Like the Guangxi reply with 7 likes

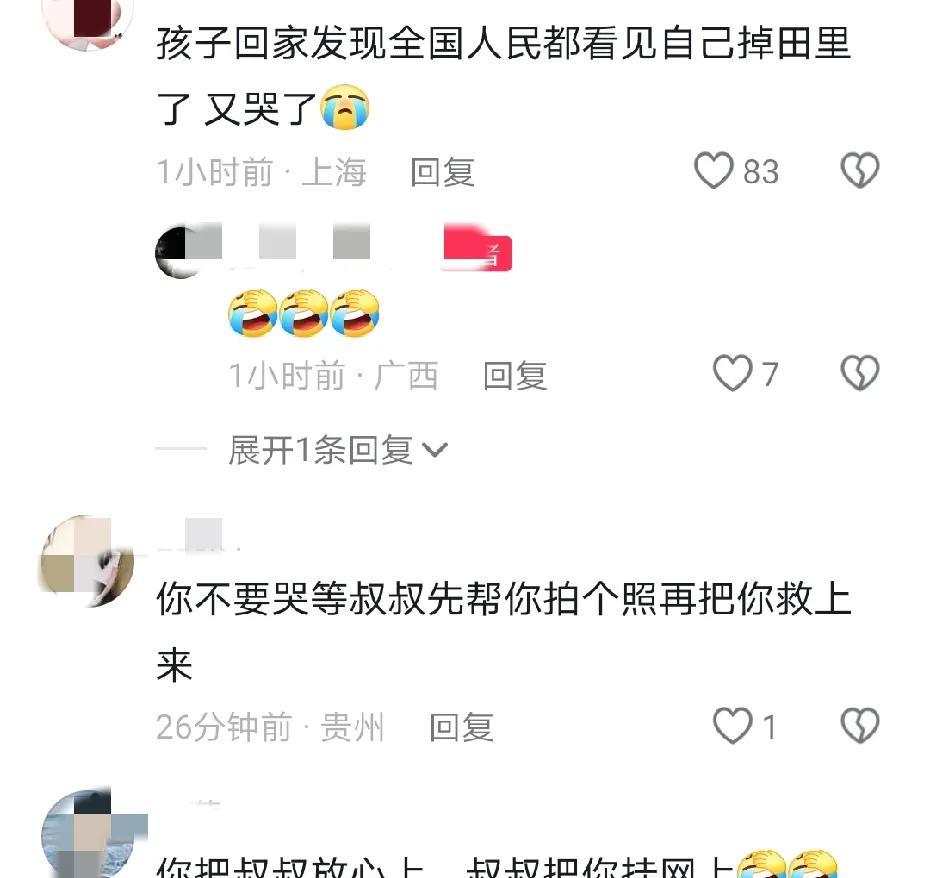click(732, 373)
